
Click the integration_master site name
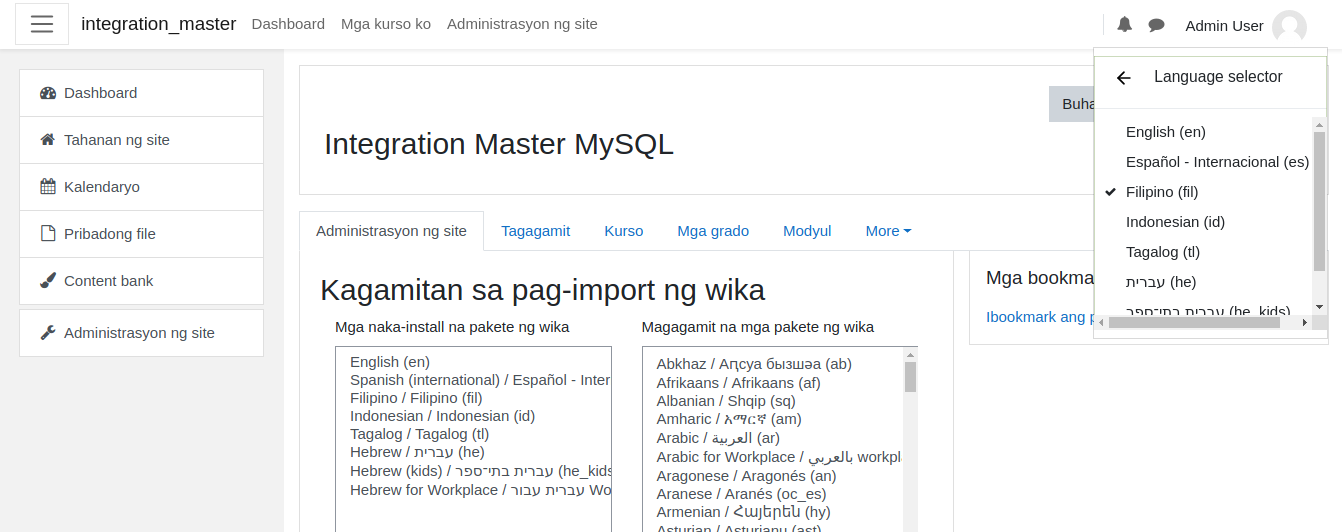[159, 24]
